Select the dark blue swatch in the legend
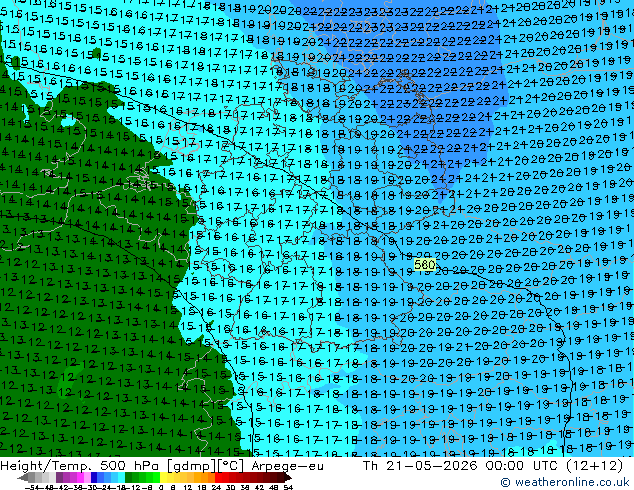634x490 pixels. coord(94,477)
